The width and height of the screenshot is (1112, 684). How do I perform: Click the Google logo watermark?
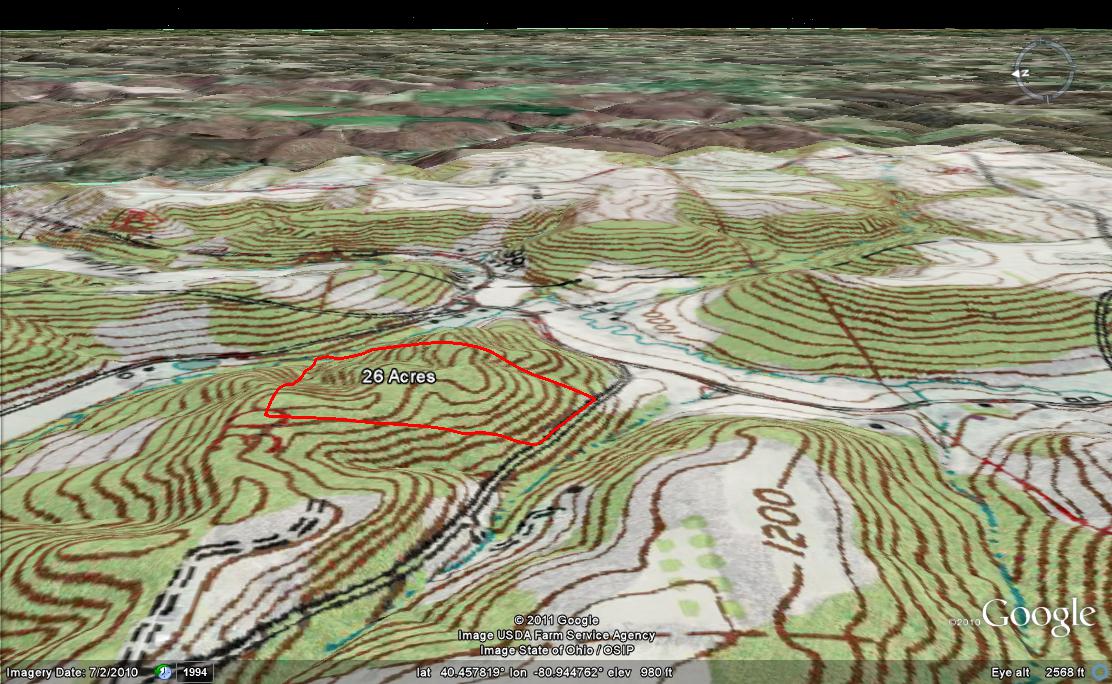1039,617
